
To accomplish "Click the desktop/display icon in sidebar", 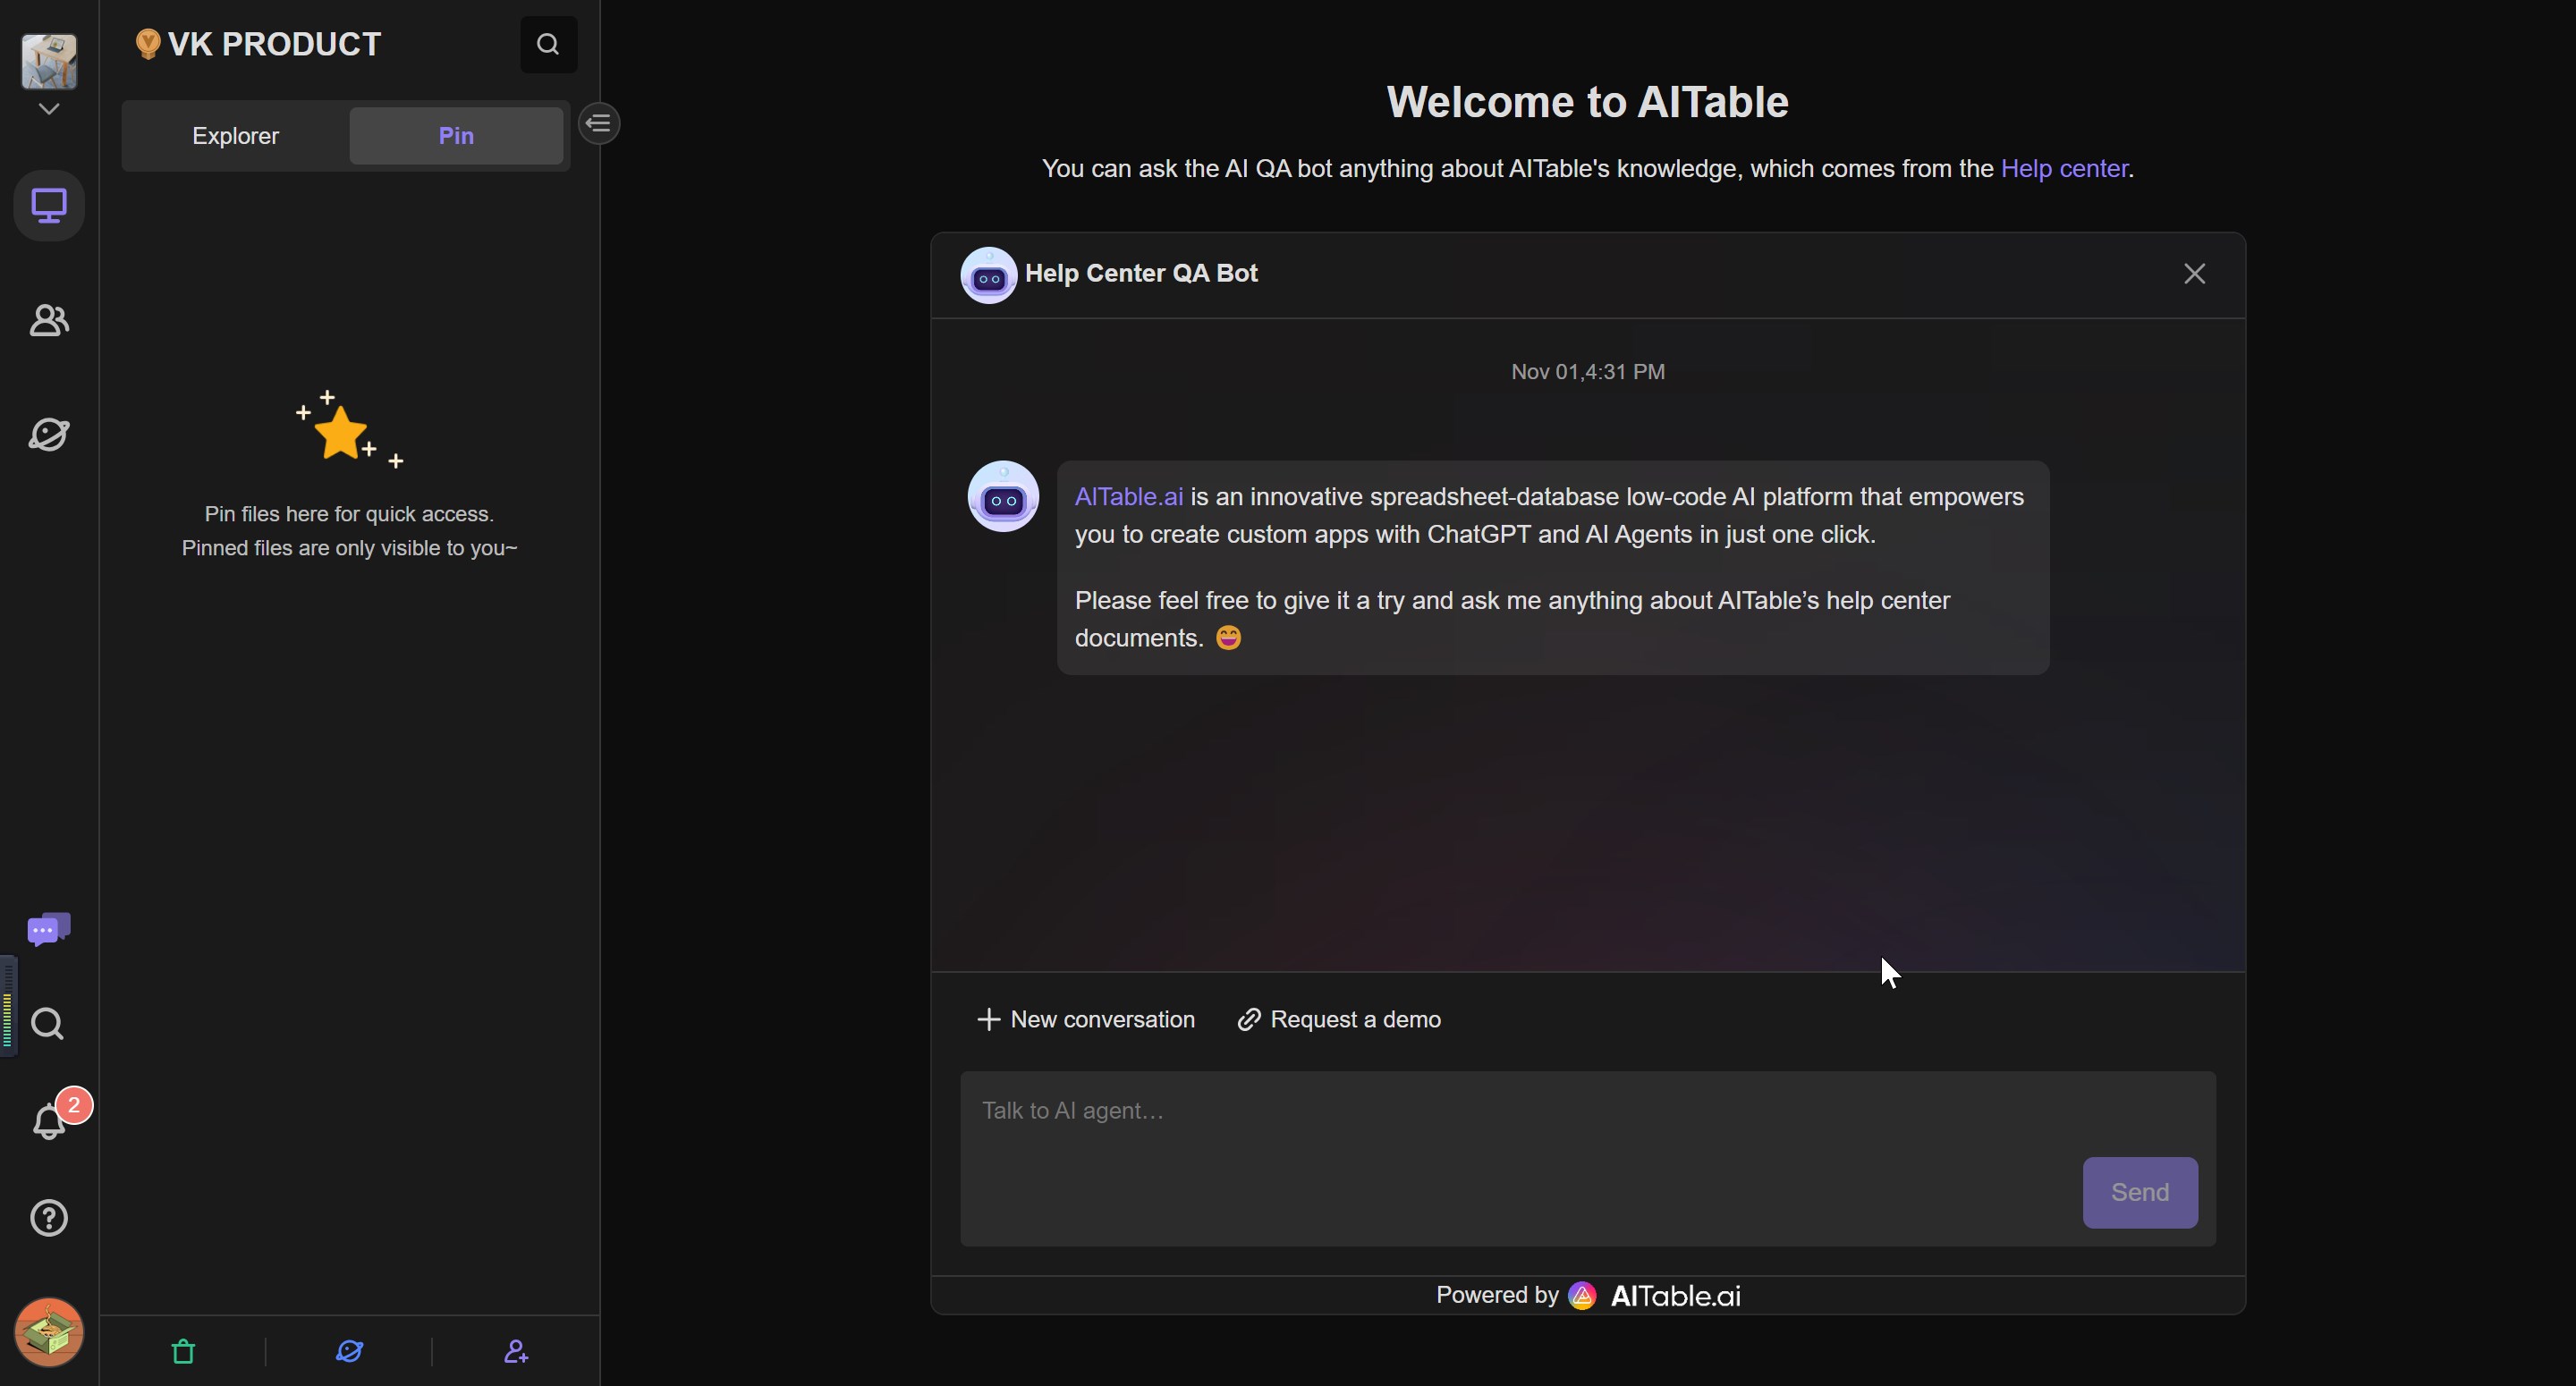I will tap(47, 205).
